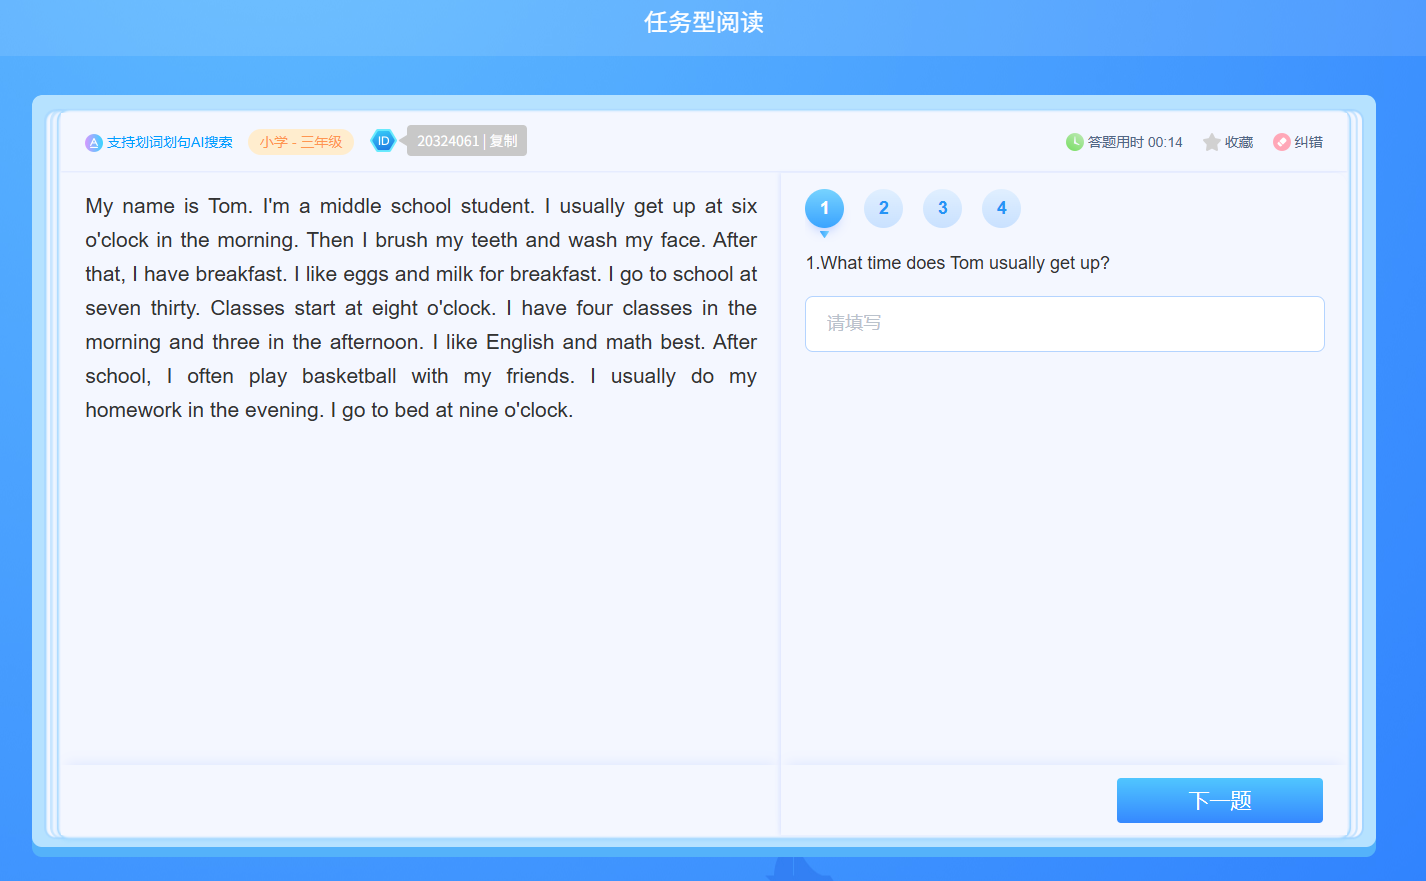Image resolution: width=1426 pixels, height=881 pixels.
Task: Jump to question 3
Action: (x=942, y=208)
